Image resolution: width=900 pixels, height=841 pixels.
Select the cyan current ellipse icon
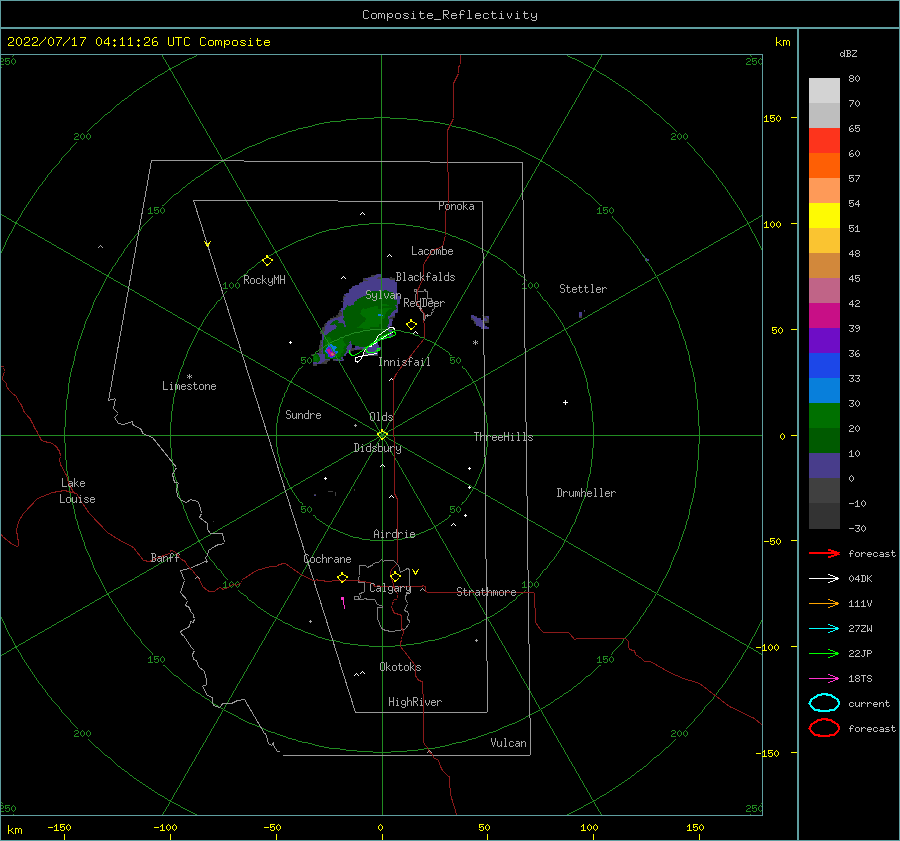click(824, 703)
